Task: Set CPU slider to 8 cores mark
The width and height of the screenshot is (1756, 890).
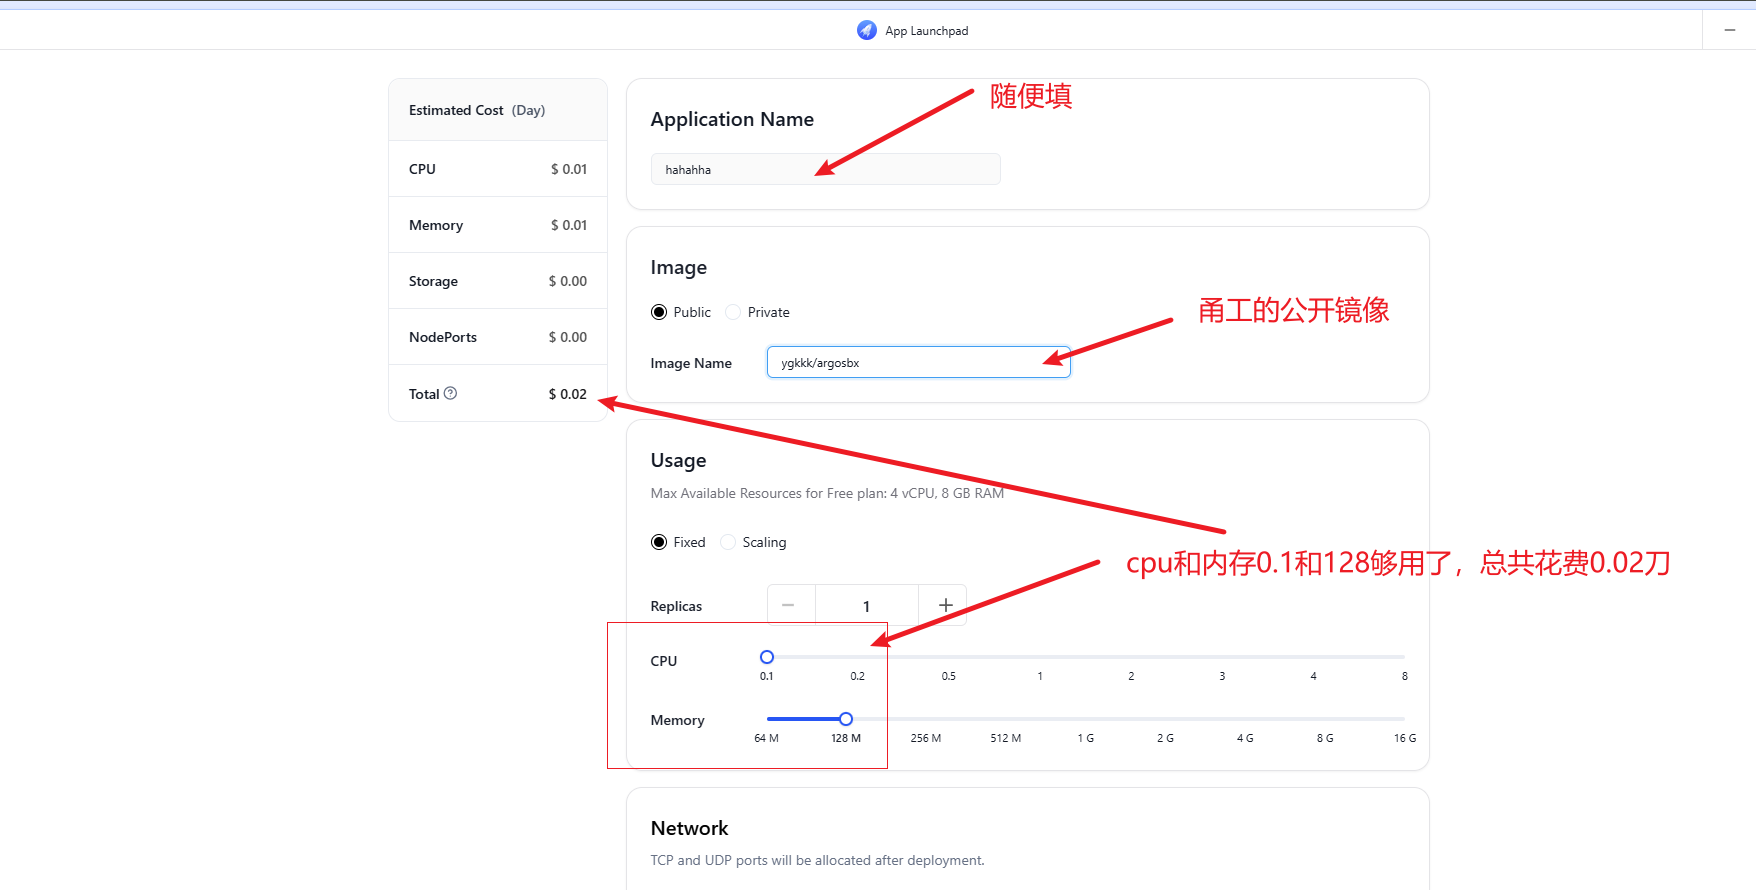Action: tap(1404, 657)
